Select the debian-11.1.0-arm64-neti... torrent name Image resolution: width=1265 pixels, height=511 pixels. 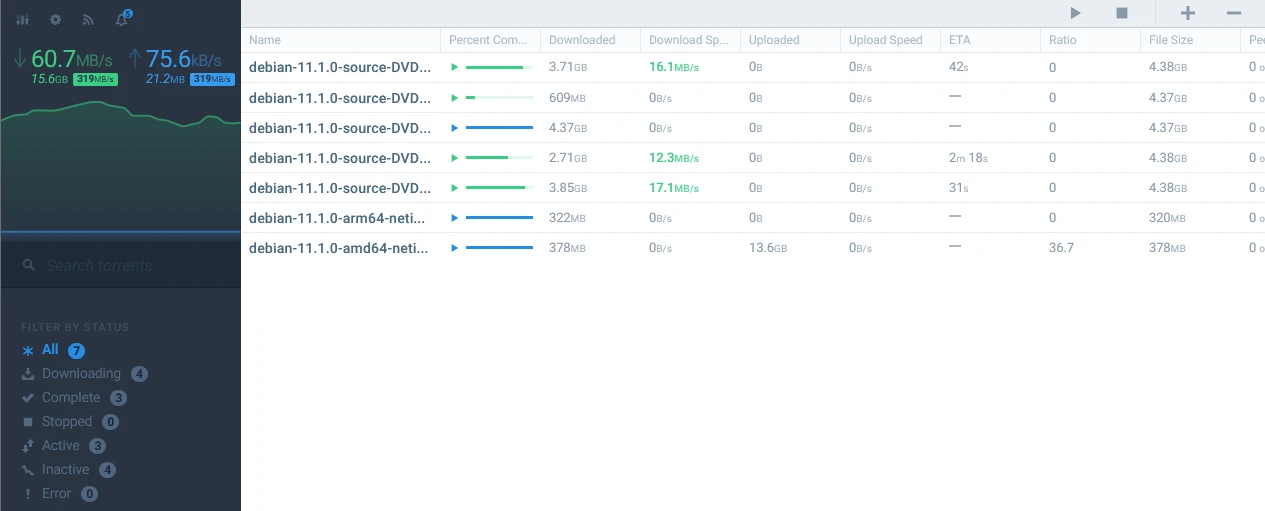(339, 218)
